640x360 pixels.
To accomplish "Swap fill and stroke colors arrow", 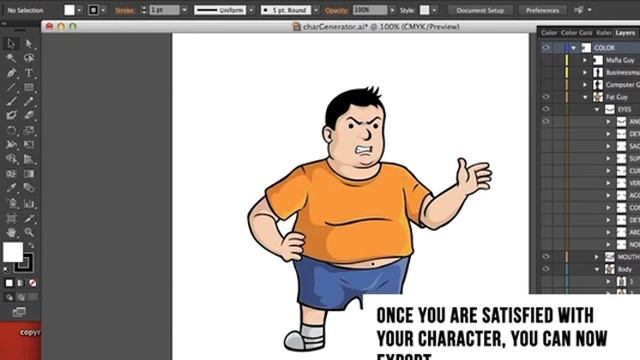I will (x=31, y=245).
